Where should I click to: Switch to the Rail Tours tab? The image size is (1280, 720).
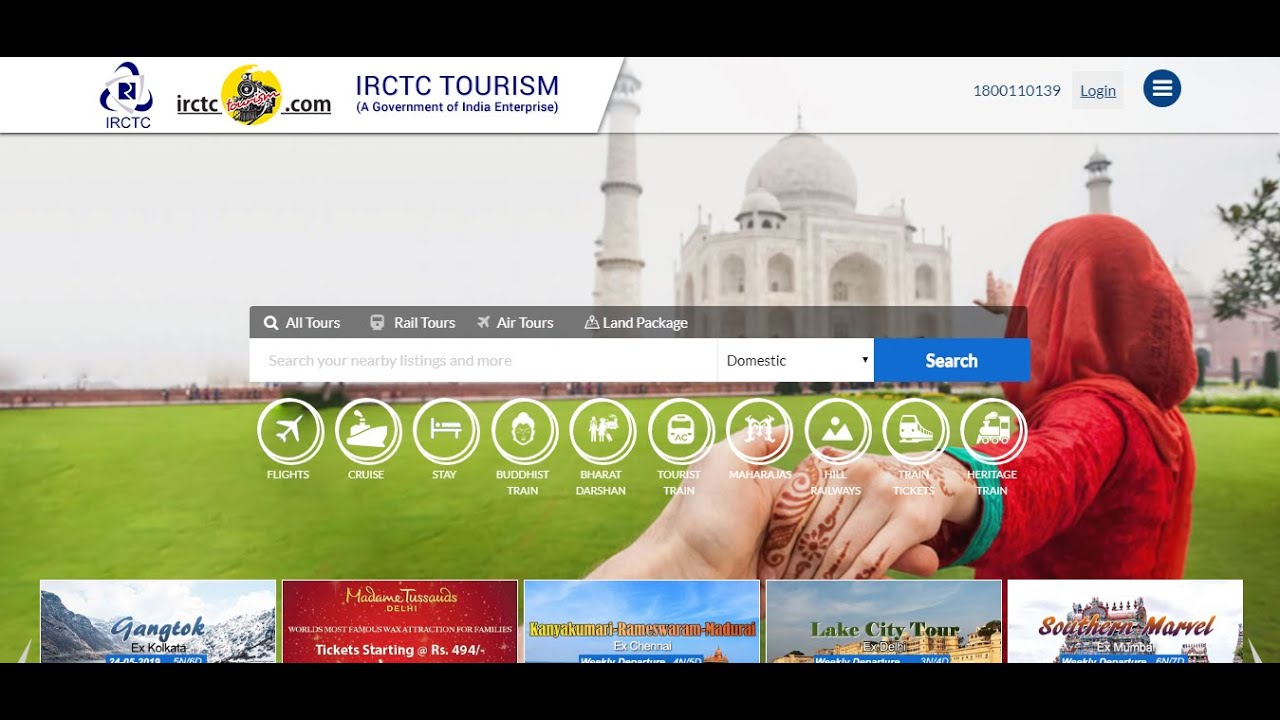413,323
